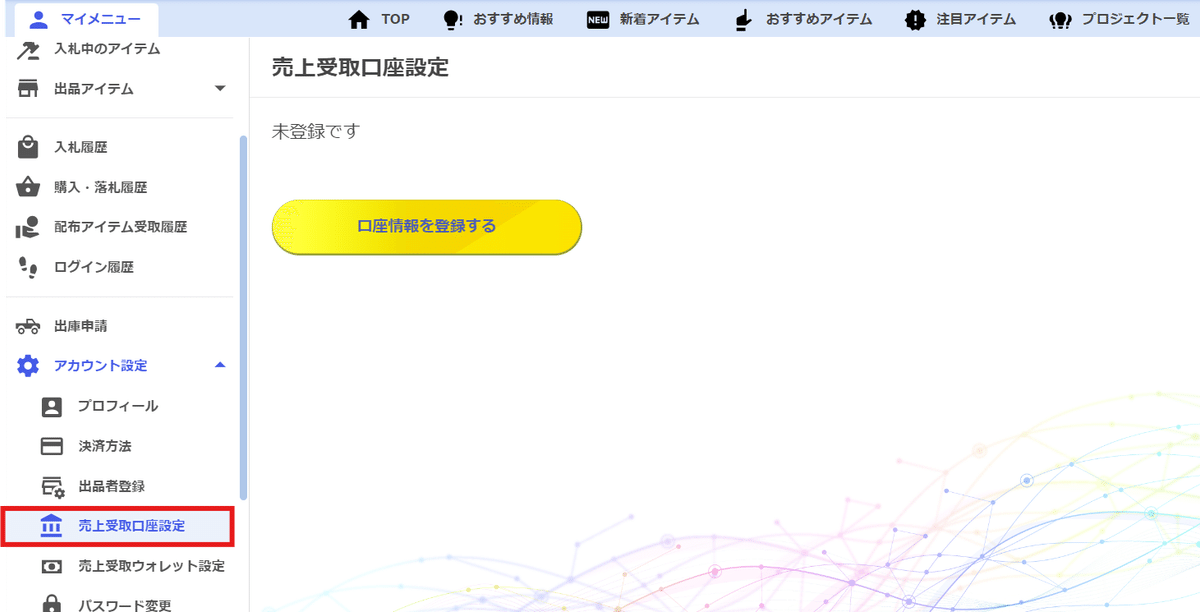
Task: Click the 未登録です status text
Action: pyautogui.click(x=315, y=131)
